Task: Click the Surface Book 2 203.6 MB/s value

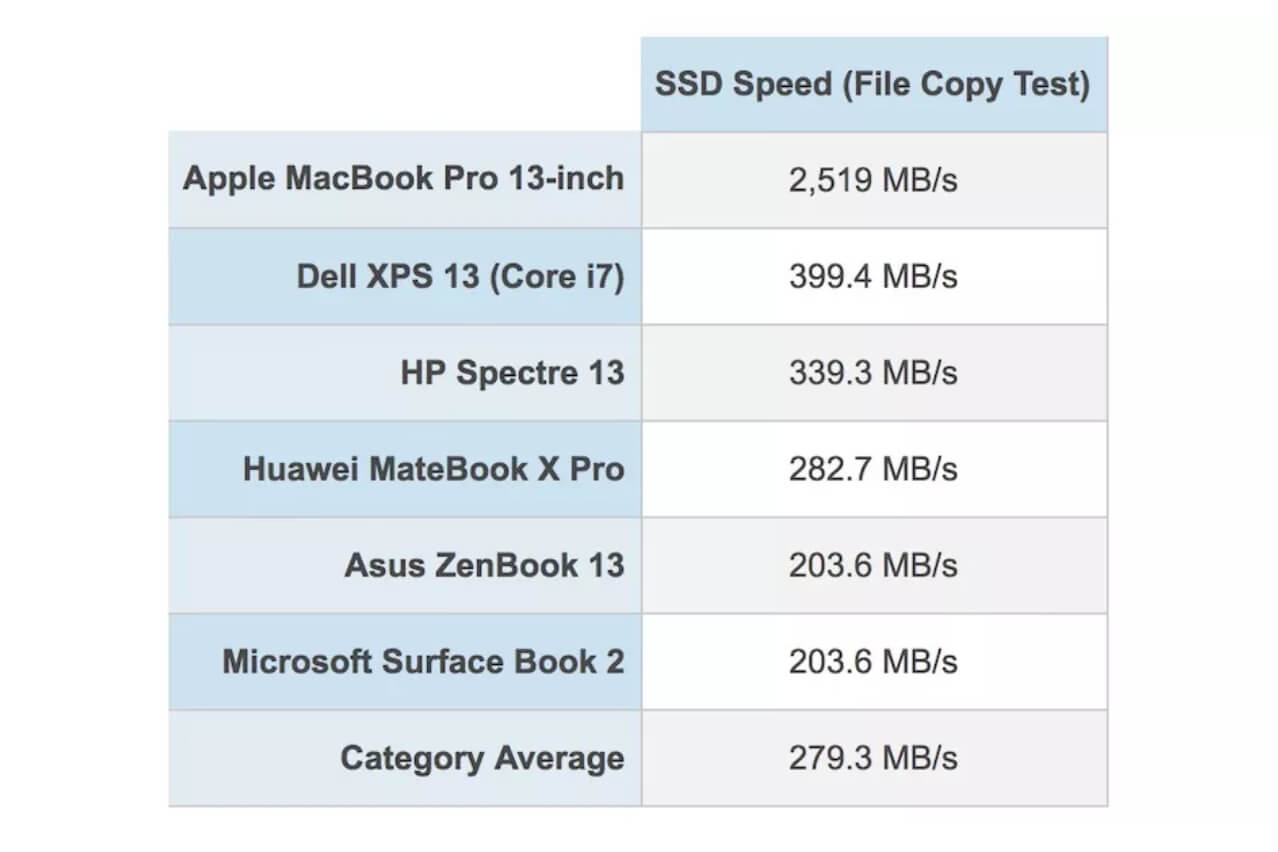Action: point(874,662)
